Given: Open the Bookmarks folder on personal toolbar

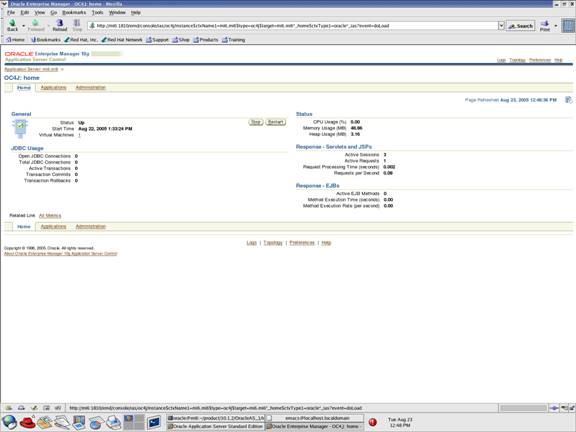Looking at the screenshot, I should [x=45, y=40].
